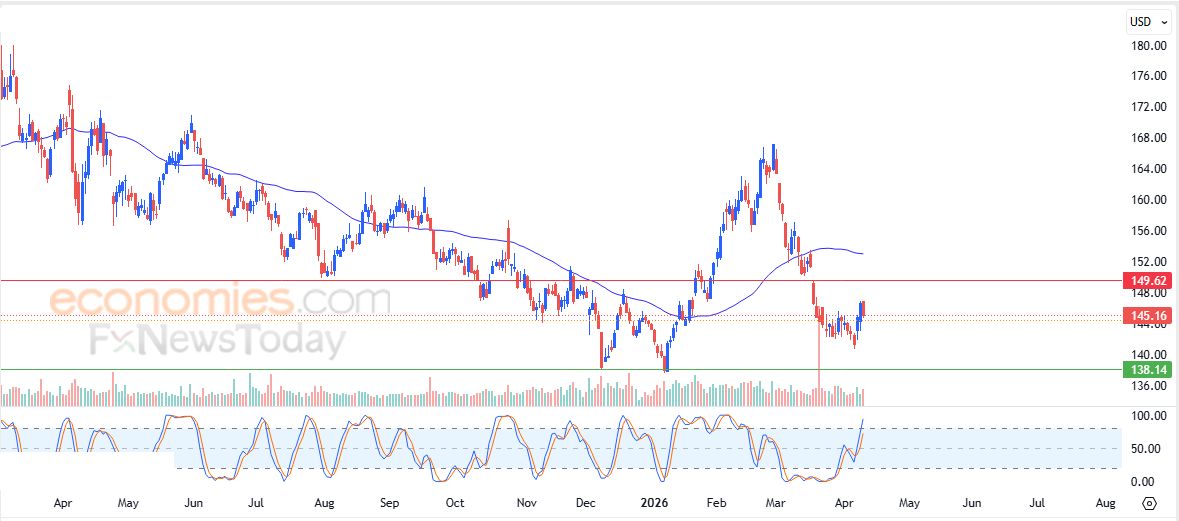
Task: Select the green 138.14 price label
Action: click(x=1145, y=369)
